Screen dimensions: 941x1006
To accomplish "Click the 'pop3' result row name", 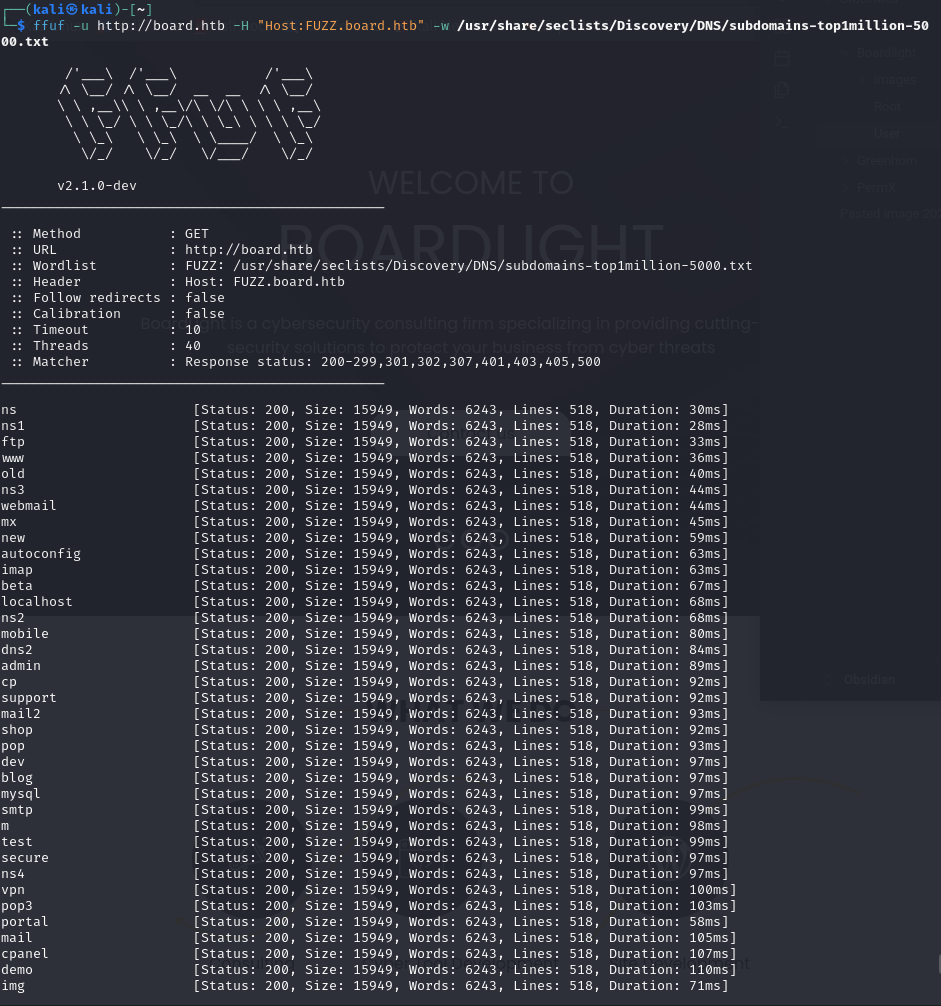I will [x=17, y=906].
